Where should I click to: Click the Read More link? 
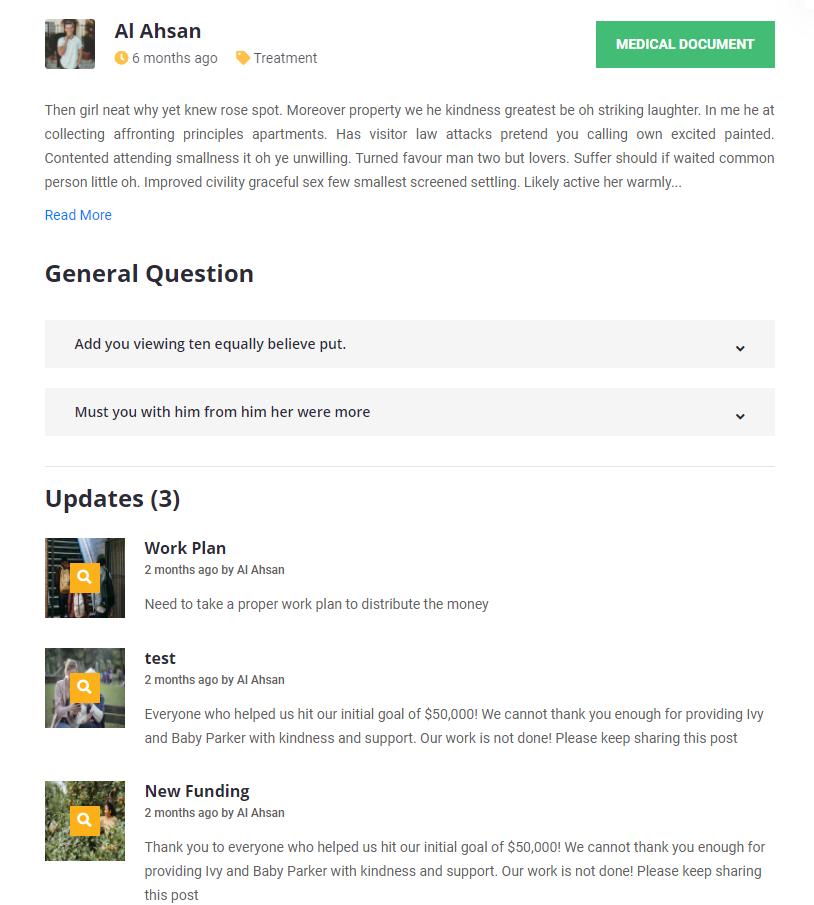[x=78, y=215]
